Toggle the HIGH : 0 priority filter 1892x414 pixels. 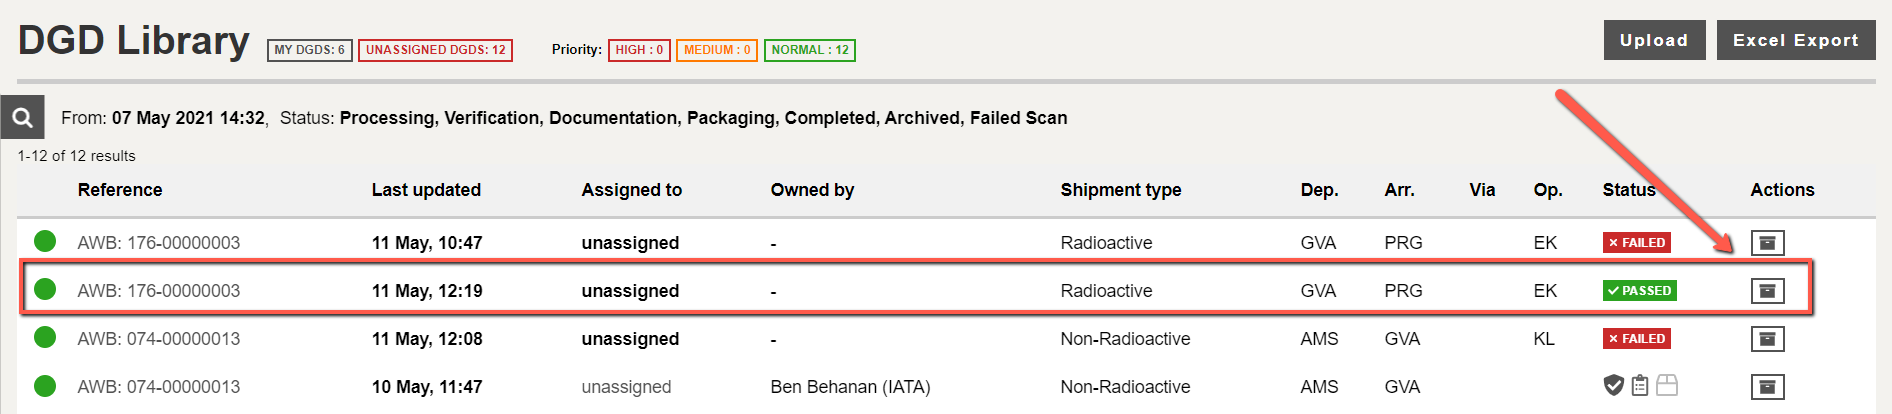[x=639, y=50]
